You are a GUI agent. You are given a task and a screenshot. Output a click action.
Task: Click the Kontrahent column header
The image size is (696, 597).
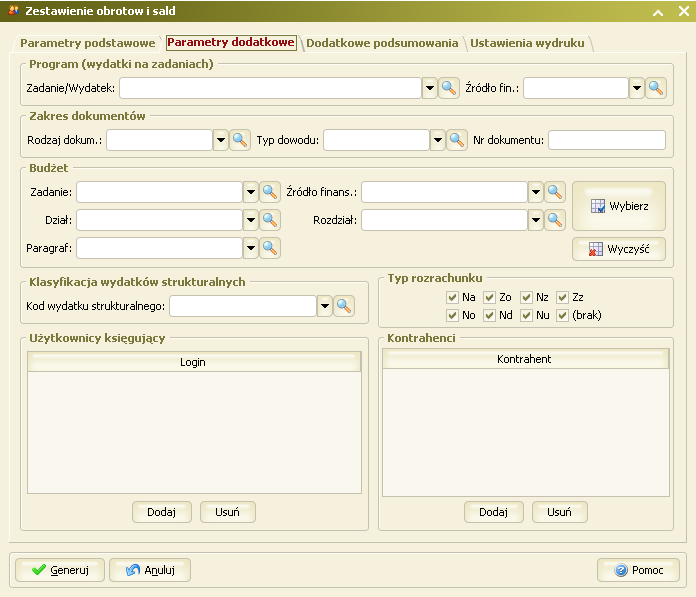tap(526, 359)
